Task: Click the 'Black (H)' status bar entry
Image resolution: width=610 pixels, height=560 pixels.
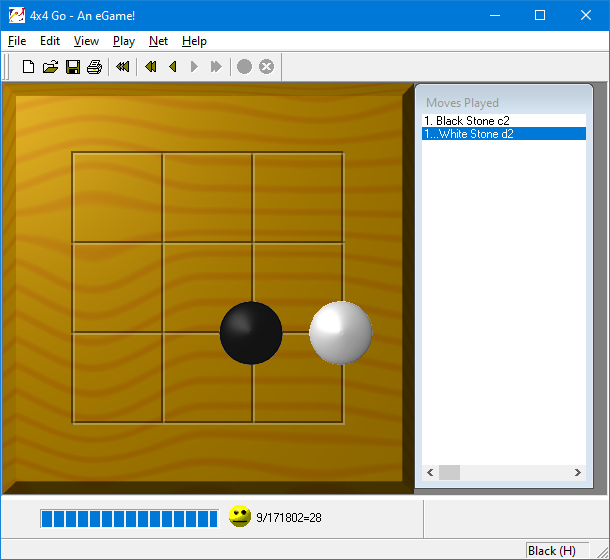Action: coord(557,551)
